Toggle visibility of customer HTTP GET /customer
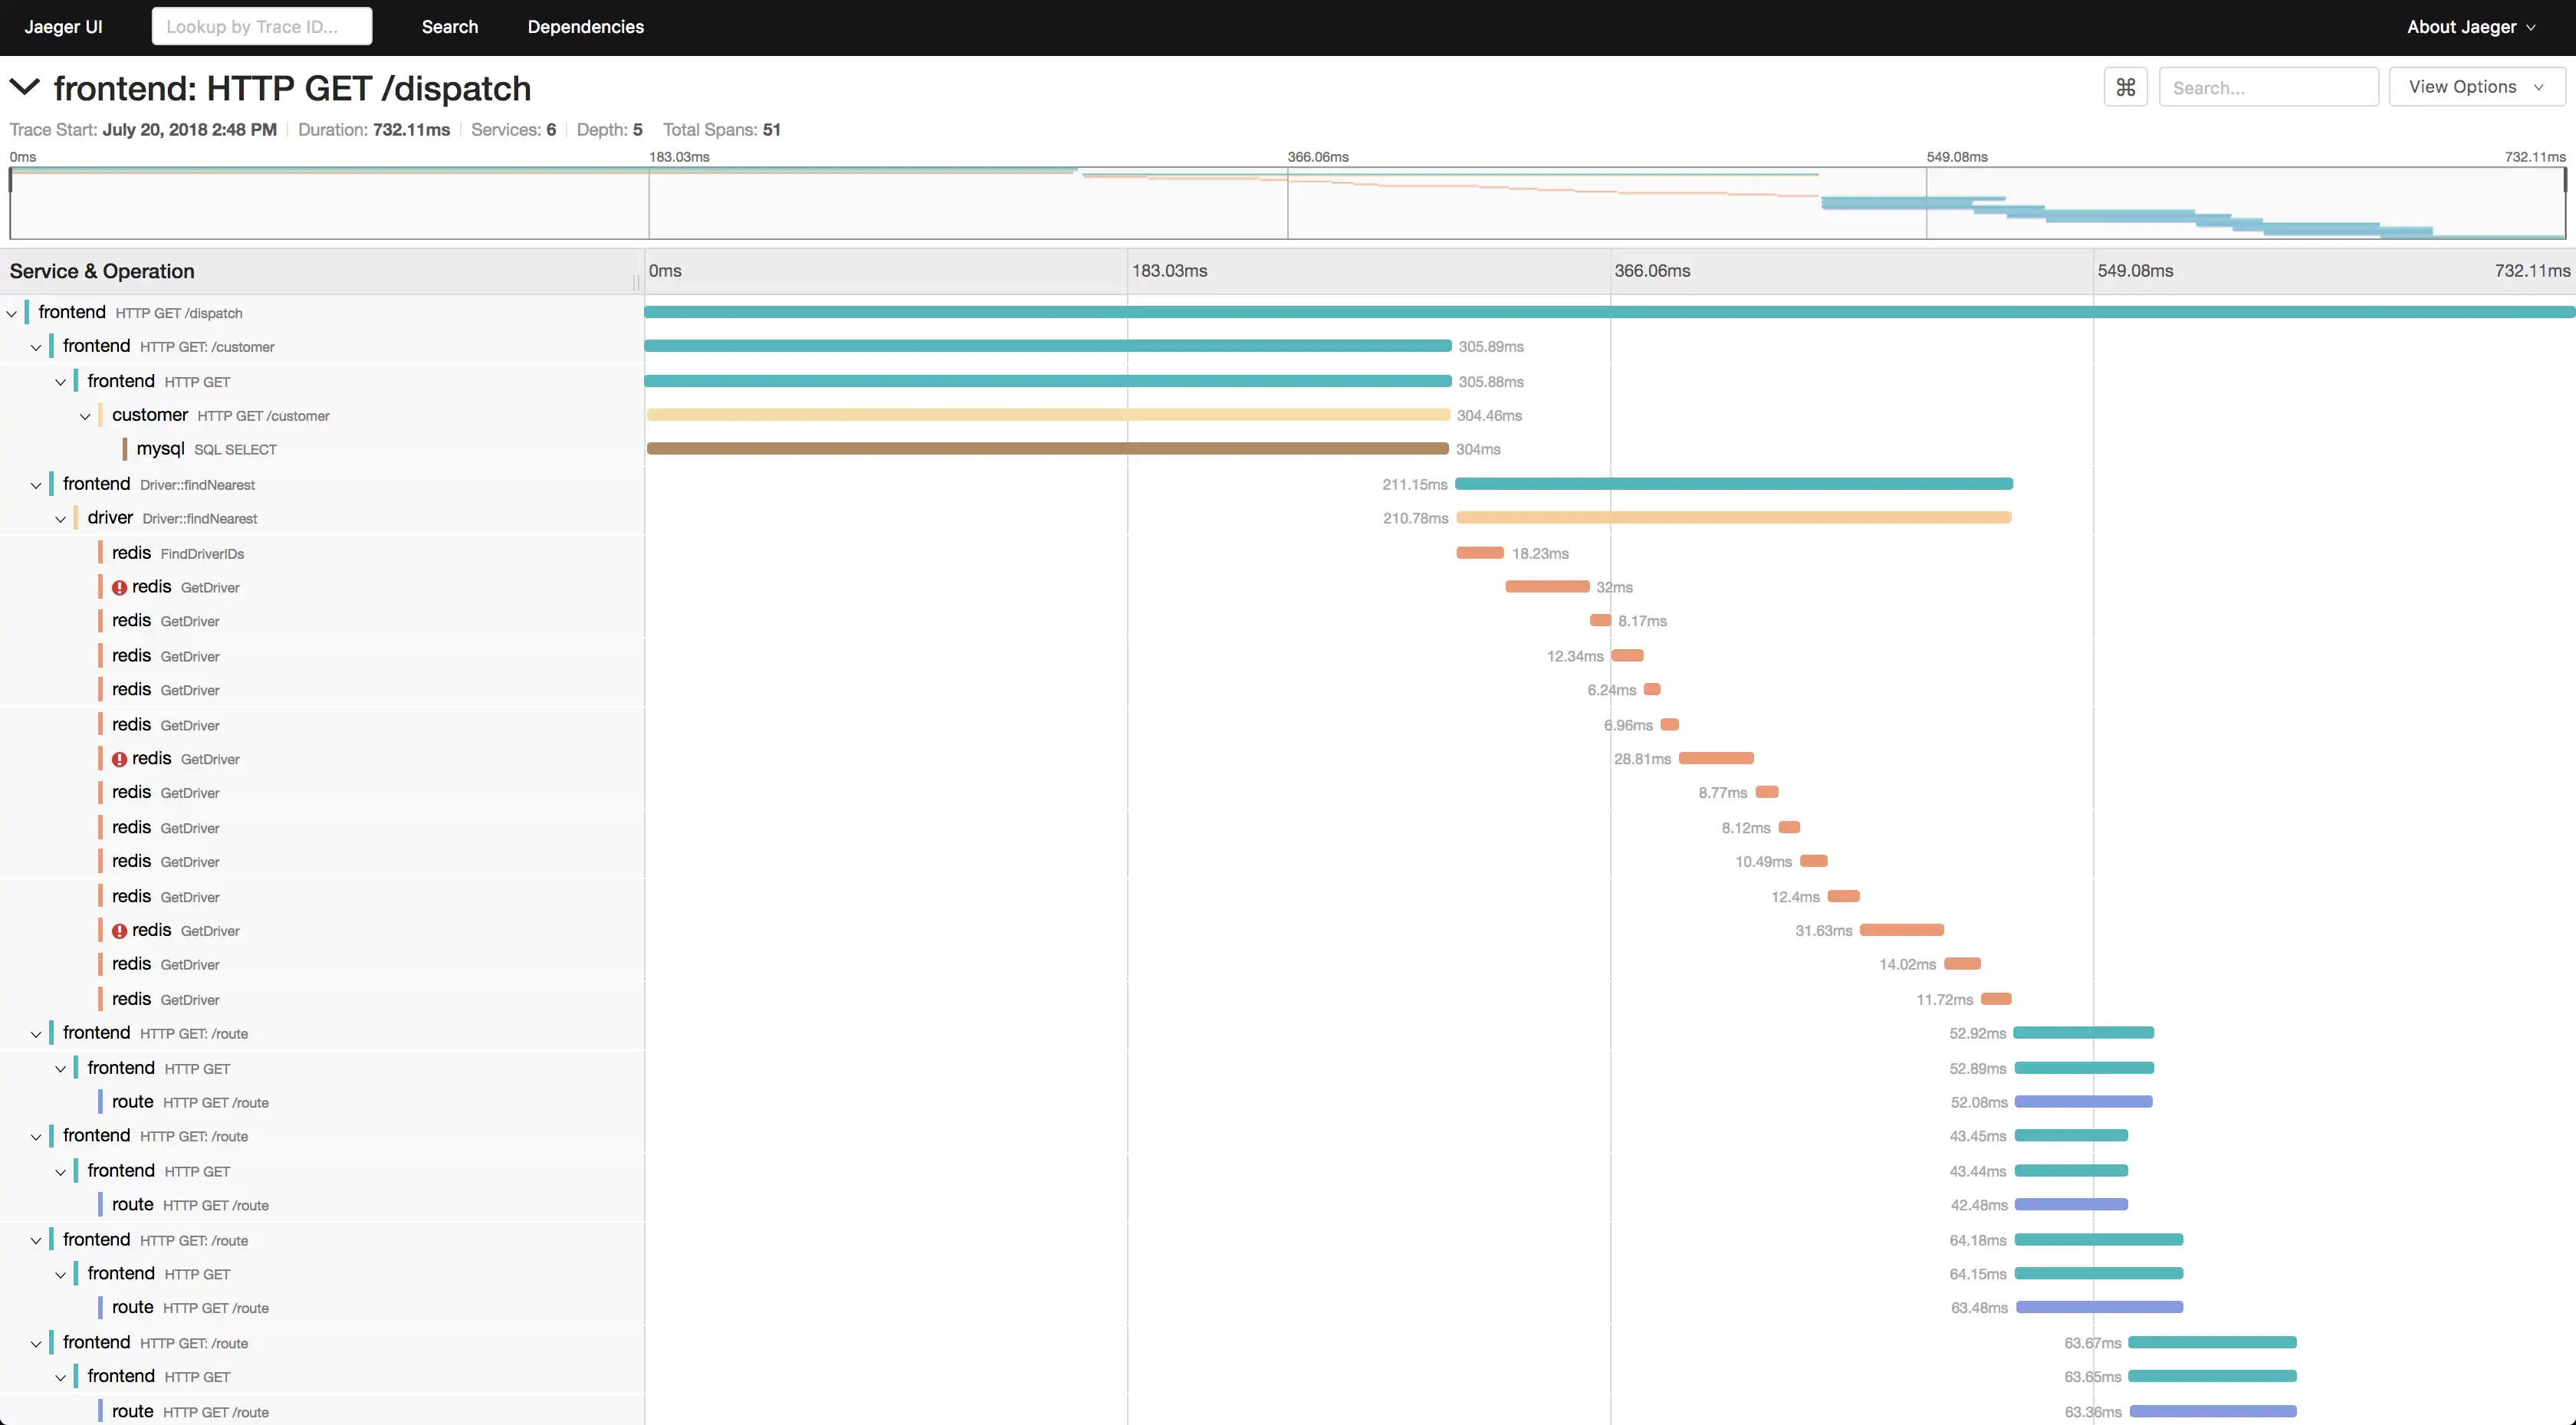 pyautogui.click(x=83, y=414)
